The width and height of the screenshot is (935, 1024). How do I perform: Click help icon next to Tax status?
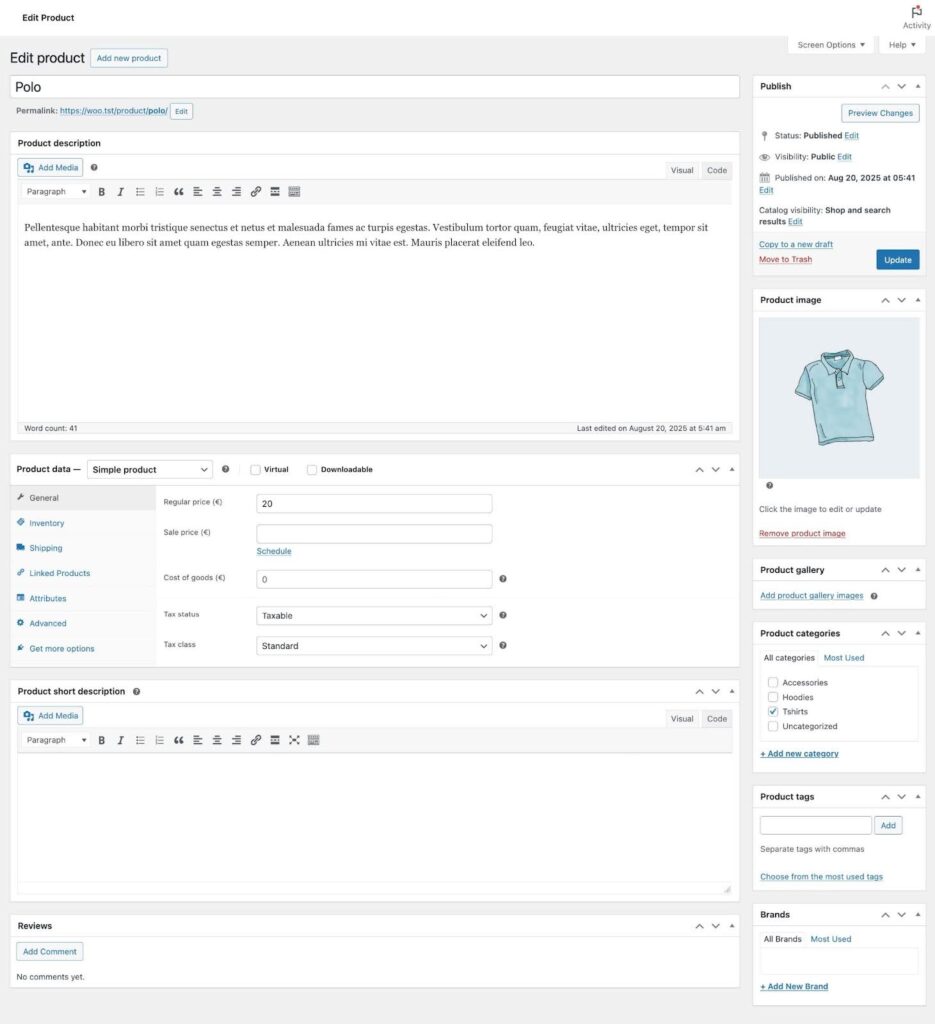point(503,615)
